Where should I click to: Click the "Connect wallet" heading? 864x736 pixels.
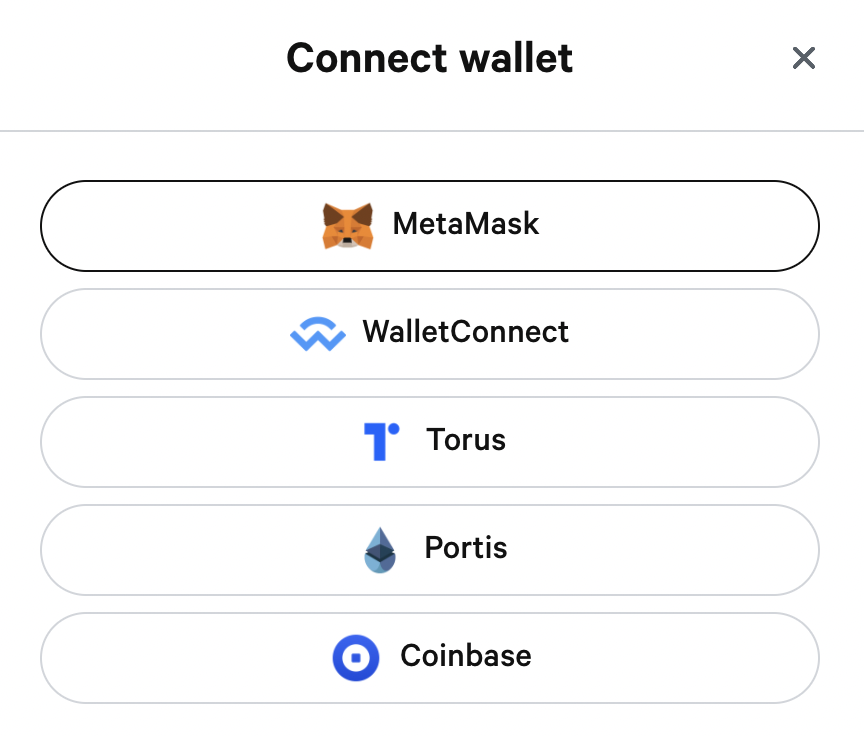(430, 58)
